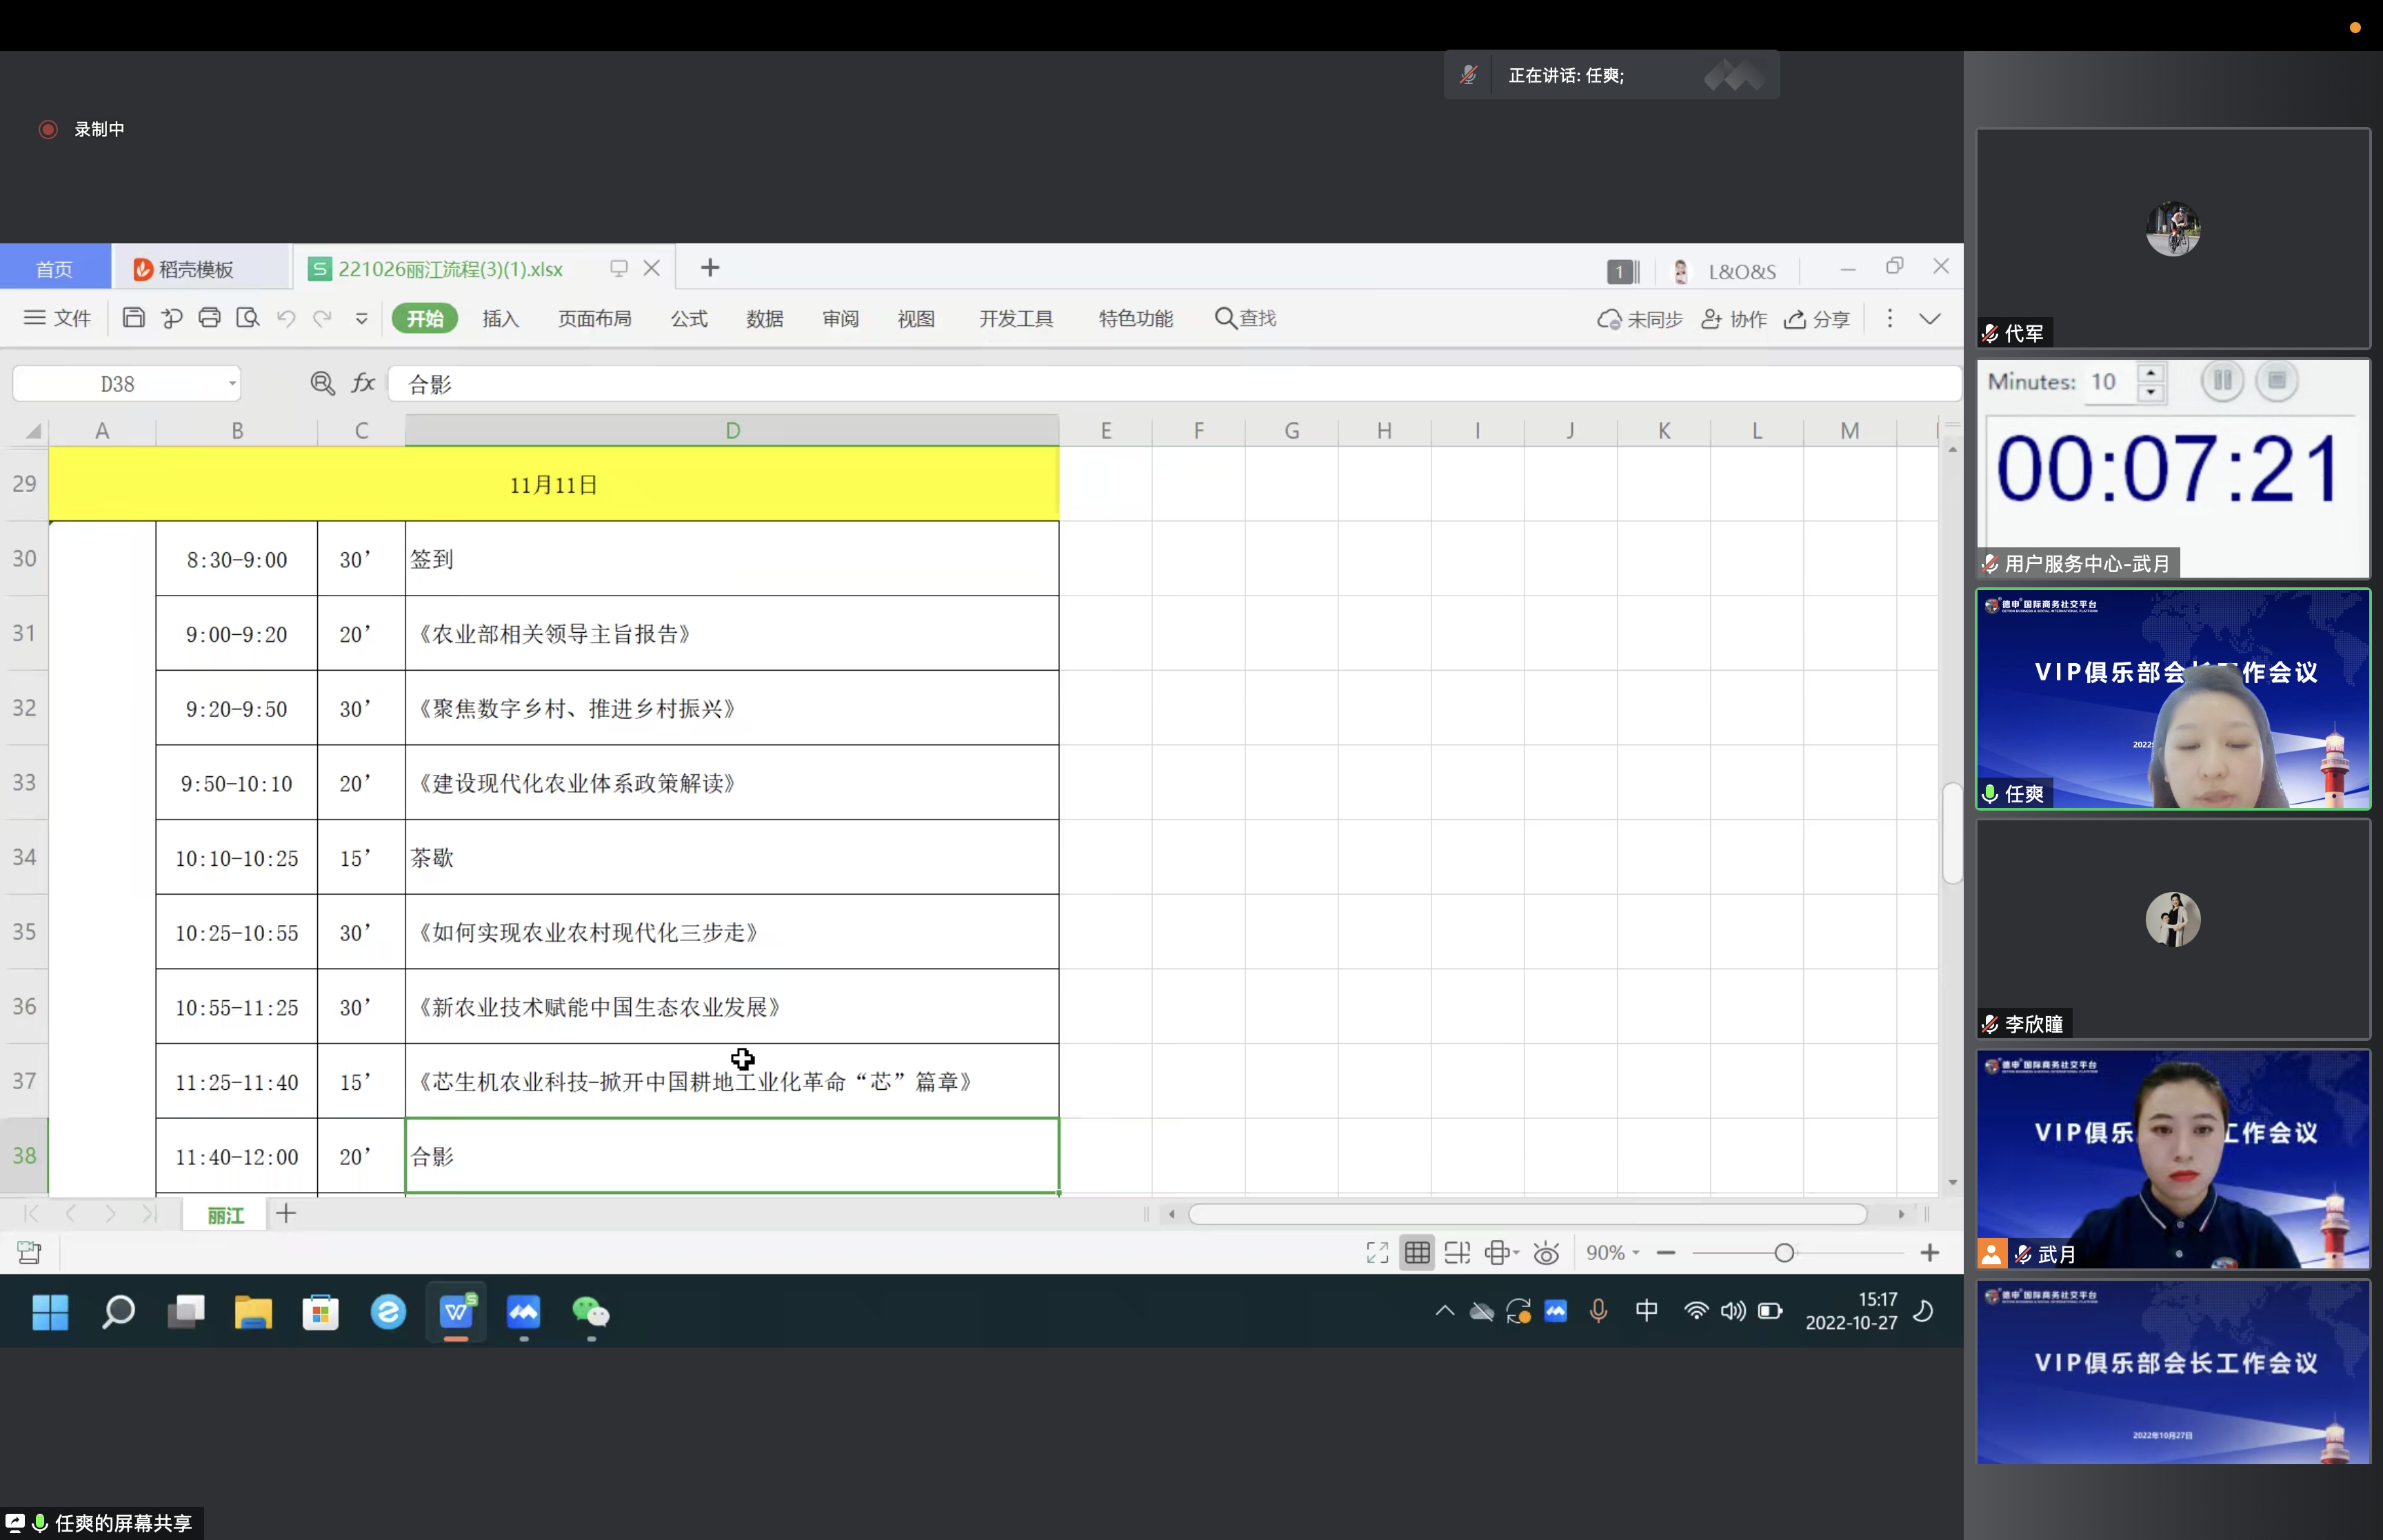Click the 任爽 participant video tile

pos(2173,699)
